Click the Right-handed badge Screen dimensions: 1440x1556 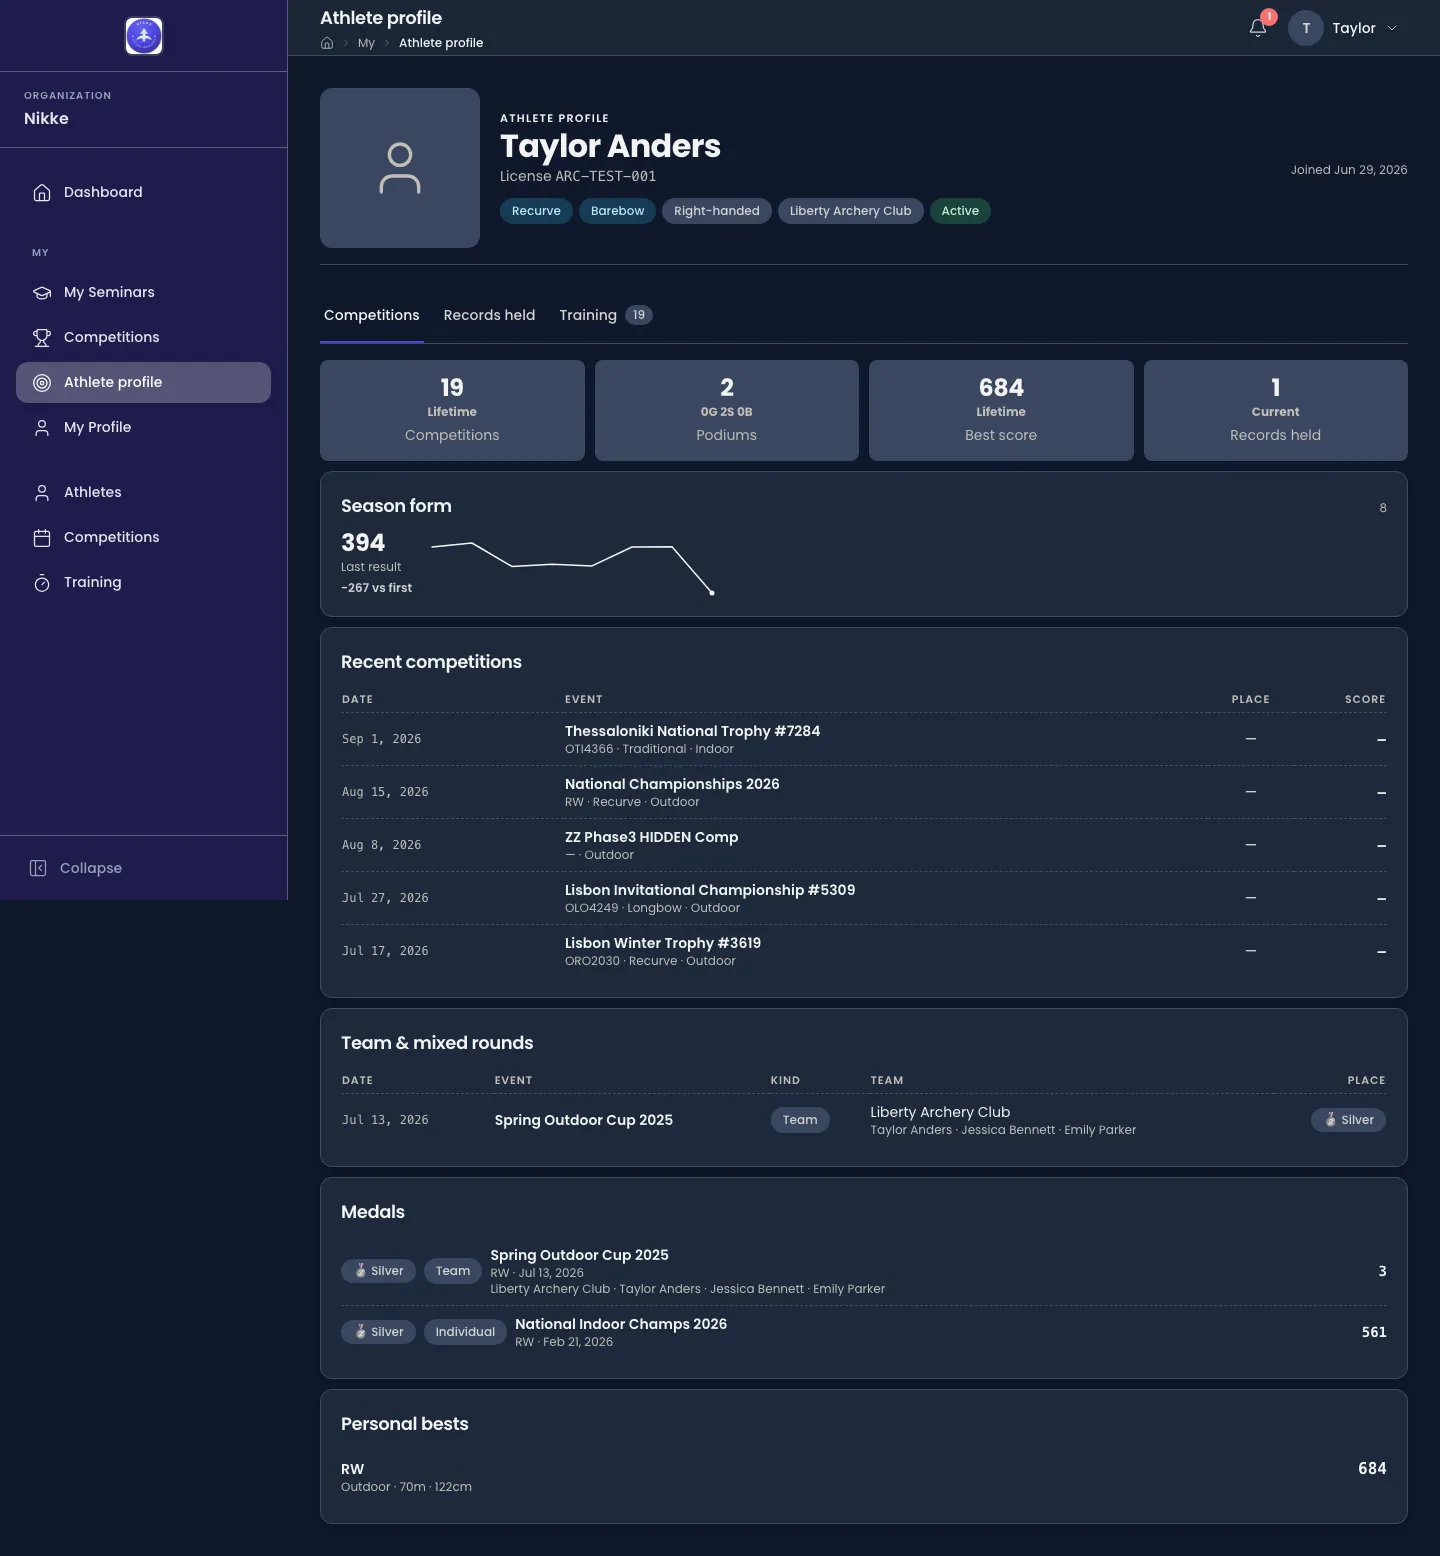click(x=717, y=211)
